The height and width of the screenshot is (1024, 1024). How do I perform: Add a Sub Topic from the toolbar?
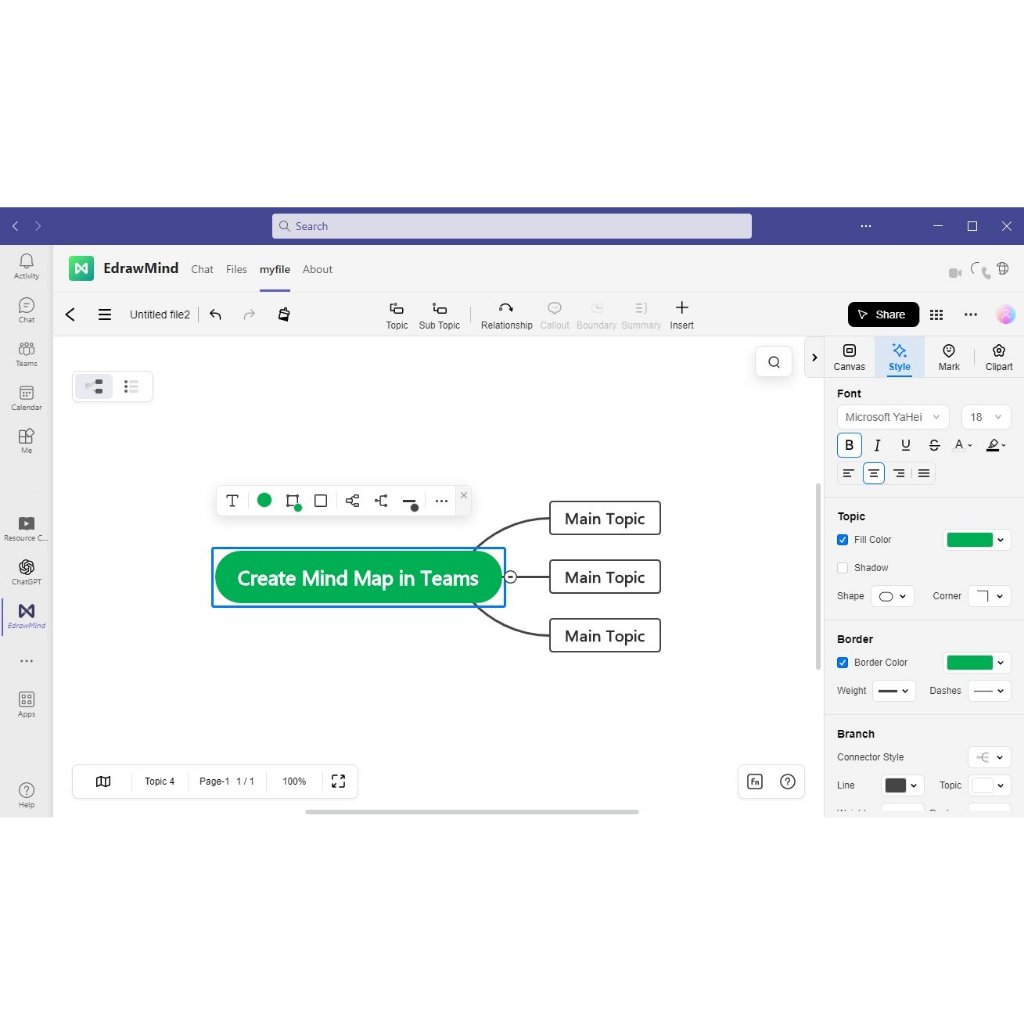(440, 315)
